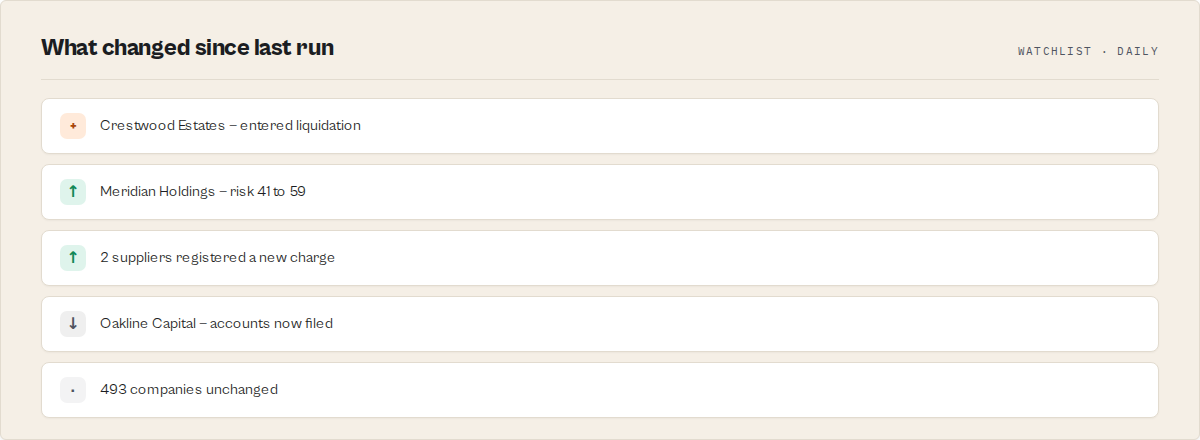Open the Meridian Holdings company name

point(158,192)
